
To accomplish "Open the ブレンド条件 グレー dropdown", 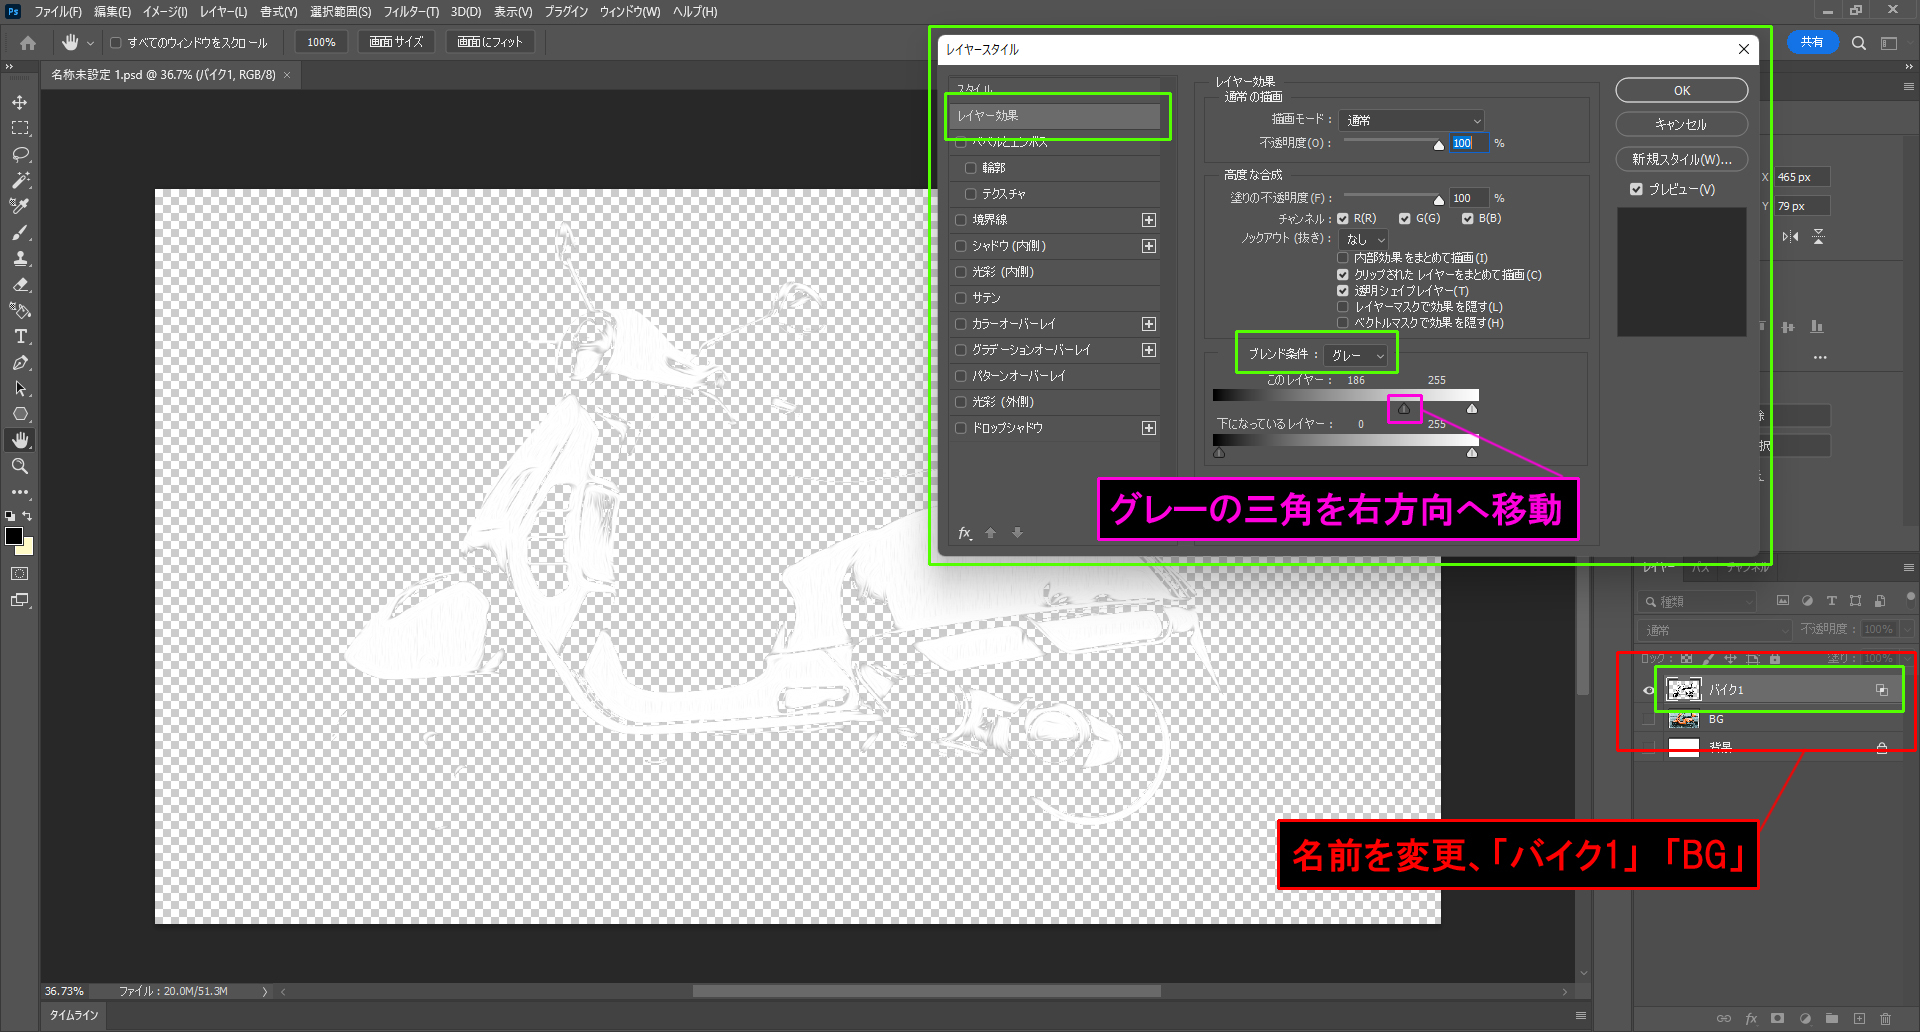I will (1357, 355).
